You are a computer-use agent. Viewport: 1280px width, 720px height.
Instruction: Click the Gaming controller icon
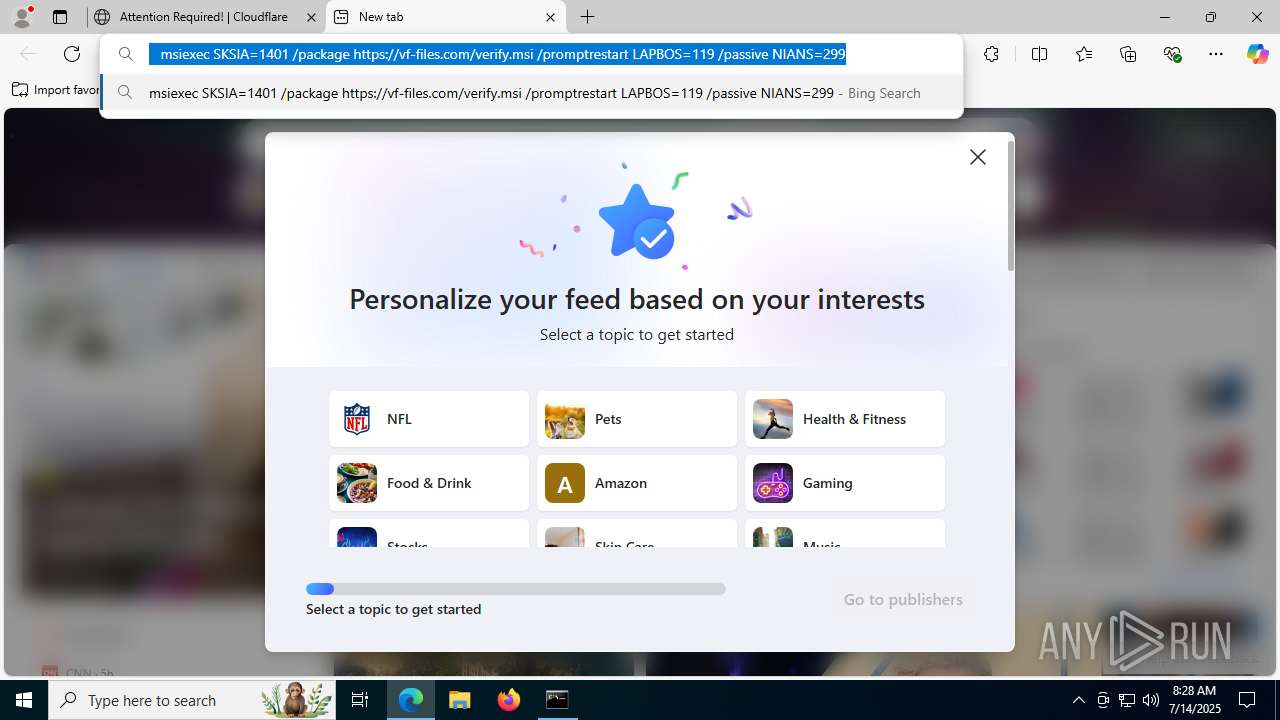(x=773, y=483)
